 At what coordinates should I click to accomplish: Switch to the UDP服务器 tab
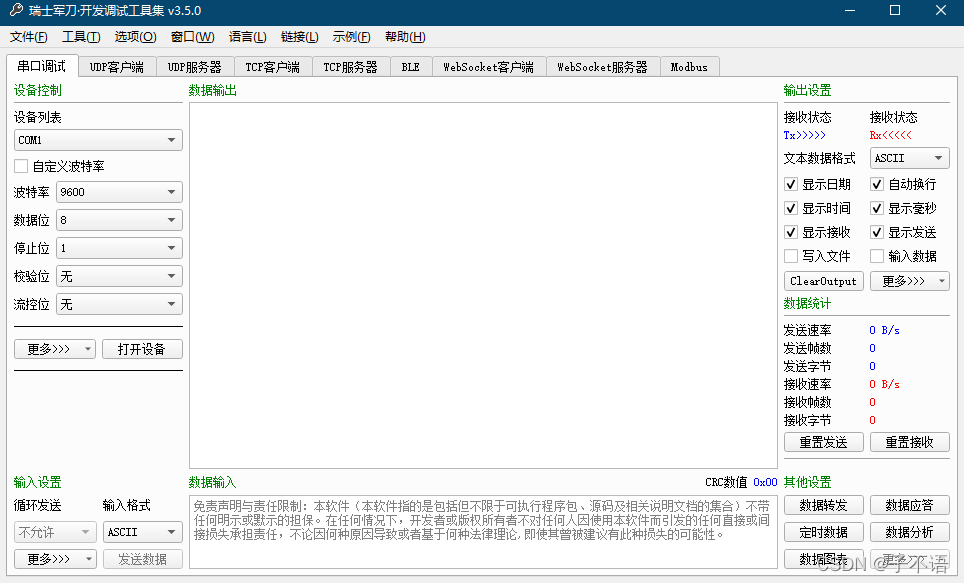pyautogui.click(x=195, y=67)
